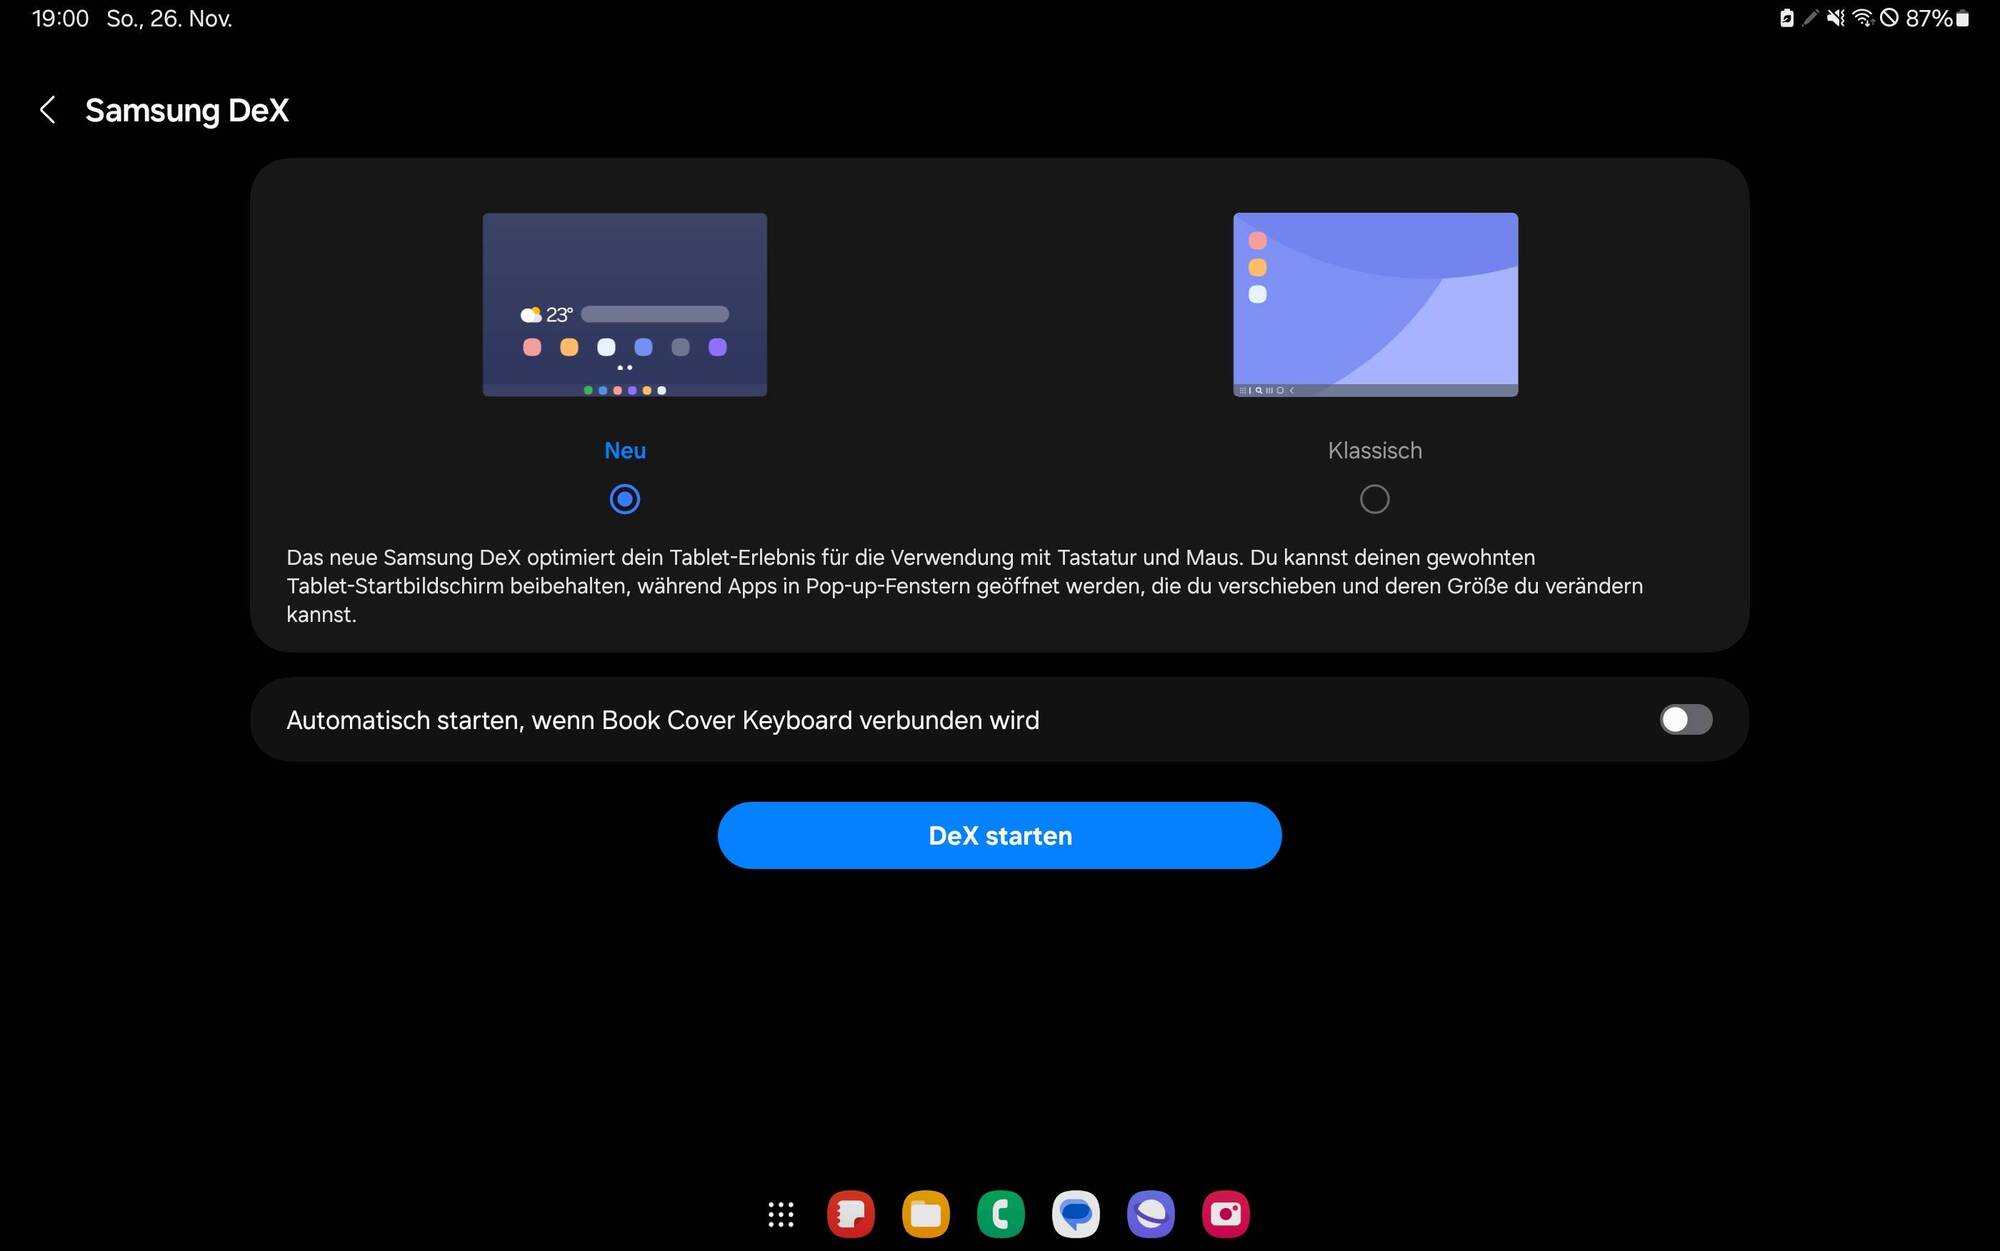The height and width of the screenshot is (1251, 2000).
Task: Tap the Neu label text
Action: pos(625,451)
